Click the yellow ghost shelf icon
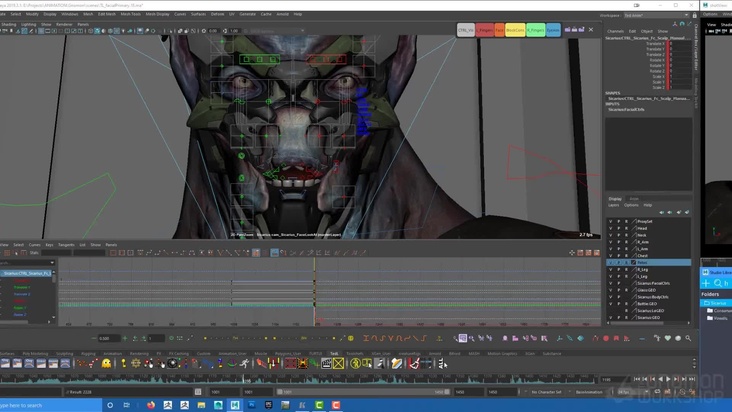The height and width of the screenshot is (412, 732). point(106,363)
